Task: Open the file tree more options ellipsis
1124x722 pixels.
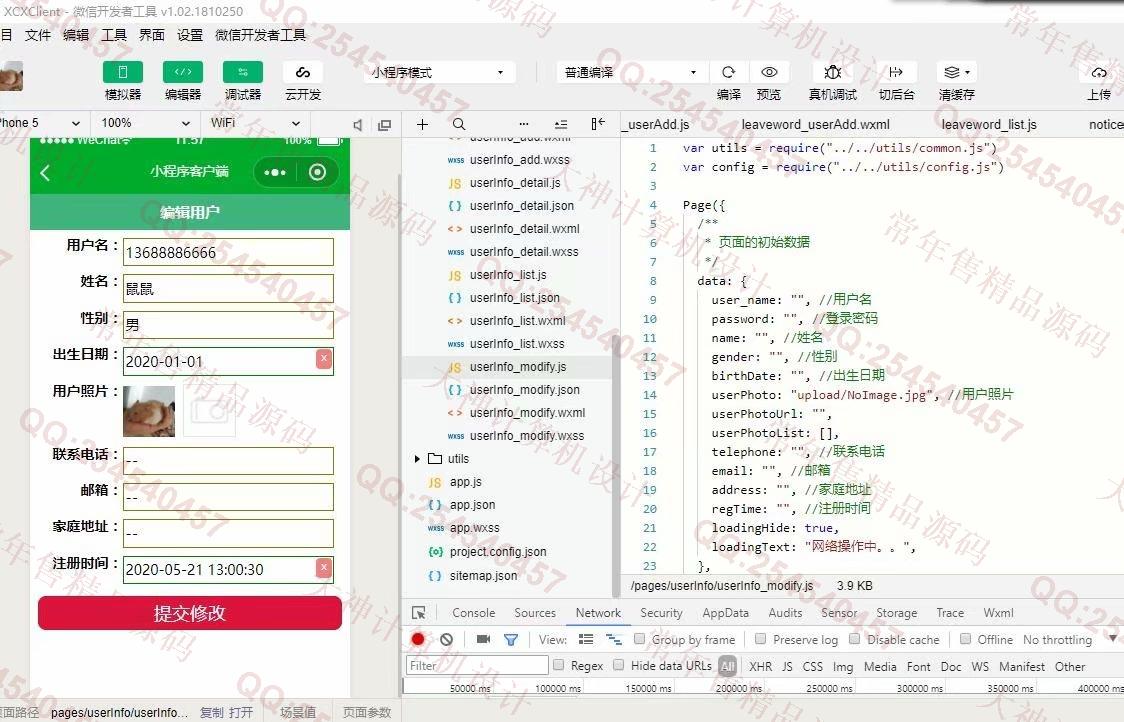Action: [x=524, y=124]
